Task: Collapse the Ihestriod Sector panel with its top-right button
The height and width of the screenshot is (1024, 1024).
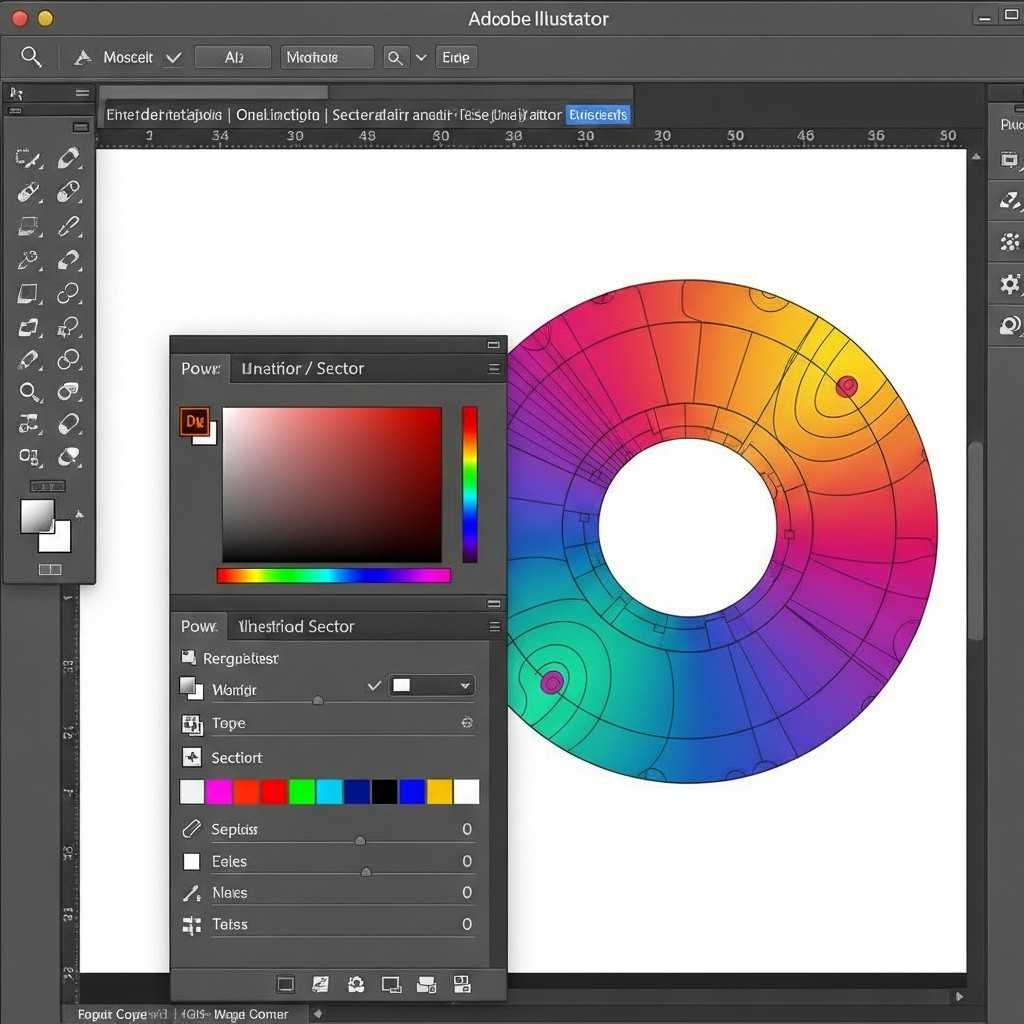Action: click(x=494, y=603)
